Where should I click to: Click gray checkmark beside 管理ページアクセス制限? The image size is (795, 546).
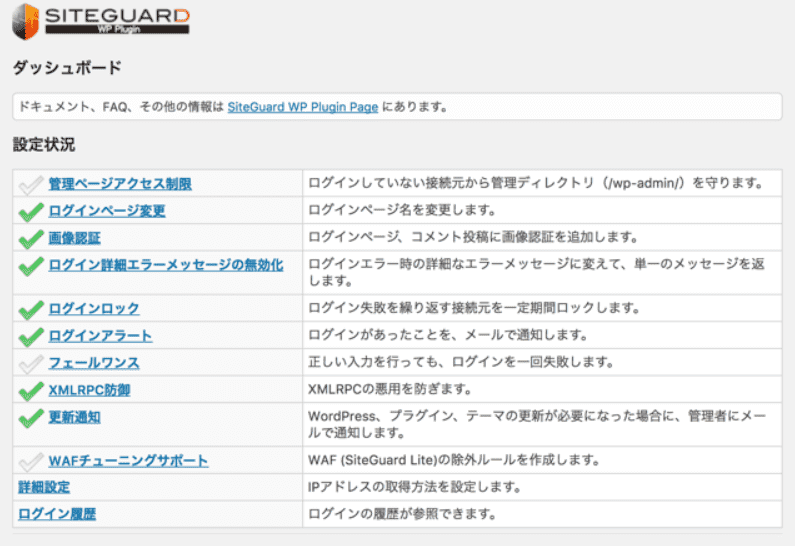[31, 184]
